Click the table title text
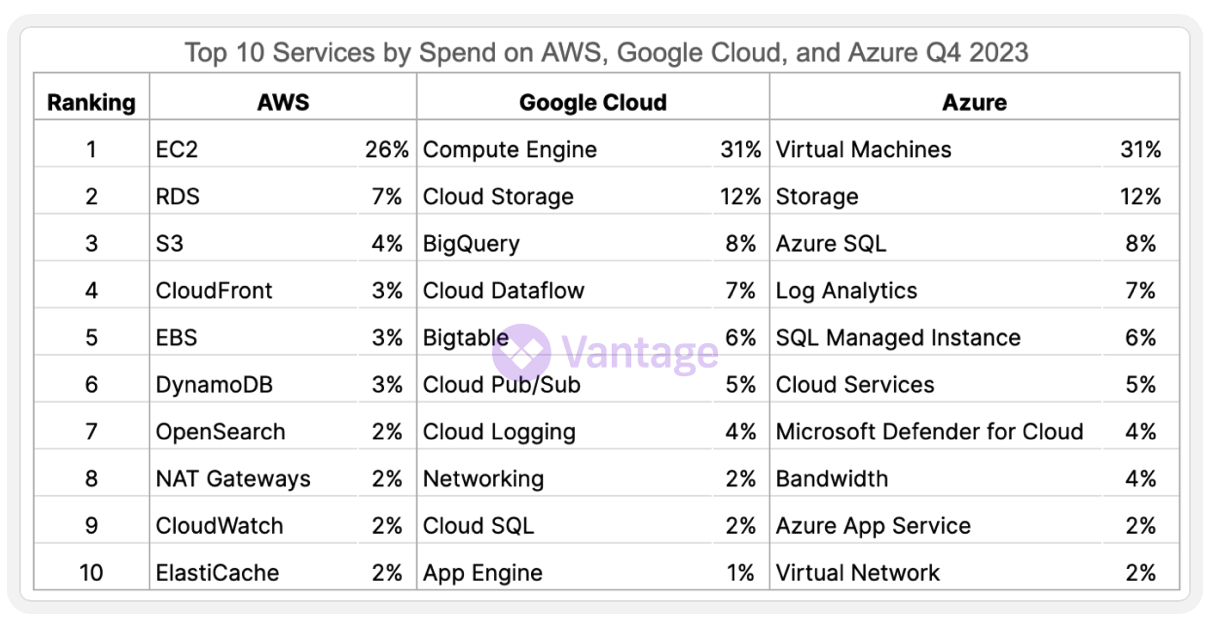The width and height of the screenshot is (1210, 632). click(606, 52)
